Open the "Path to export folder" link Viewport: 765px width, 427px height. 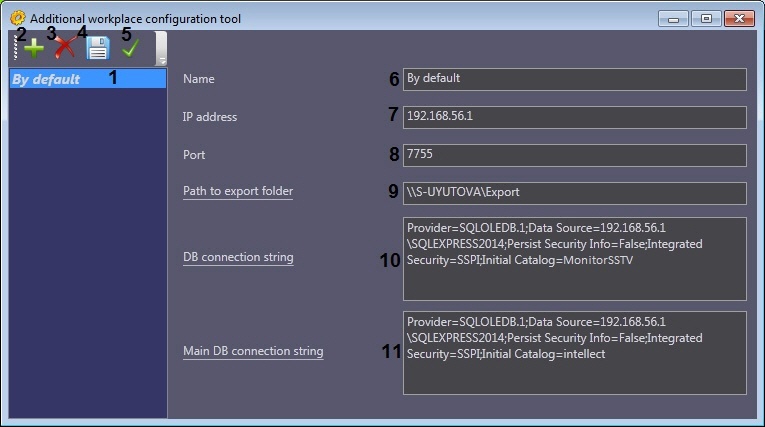tap(238, 191)
